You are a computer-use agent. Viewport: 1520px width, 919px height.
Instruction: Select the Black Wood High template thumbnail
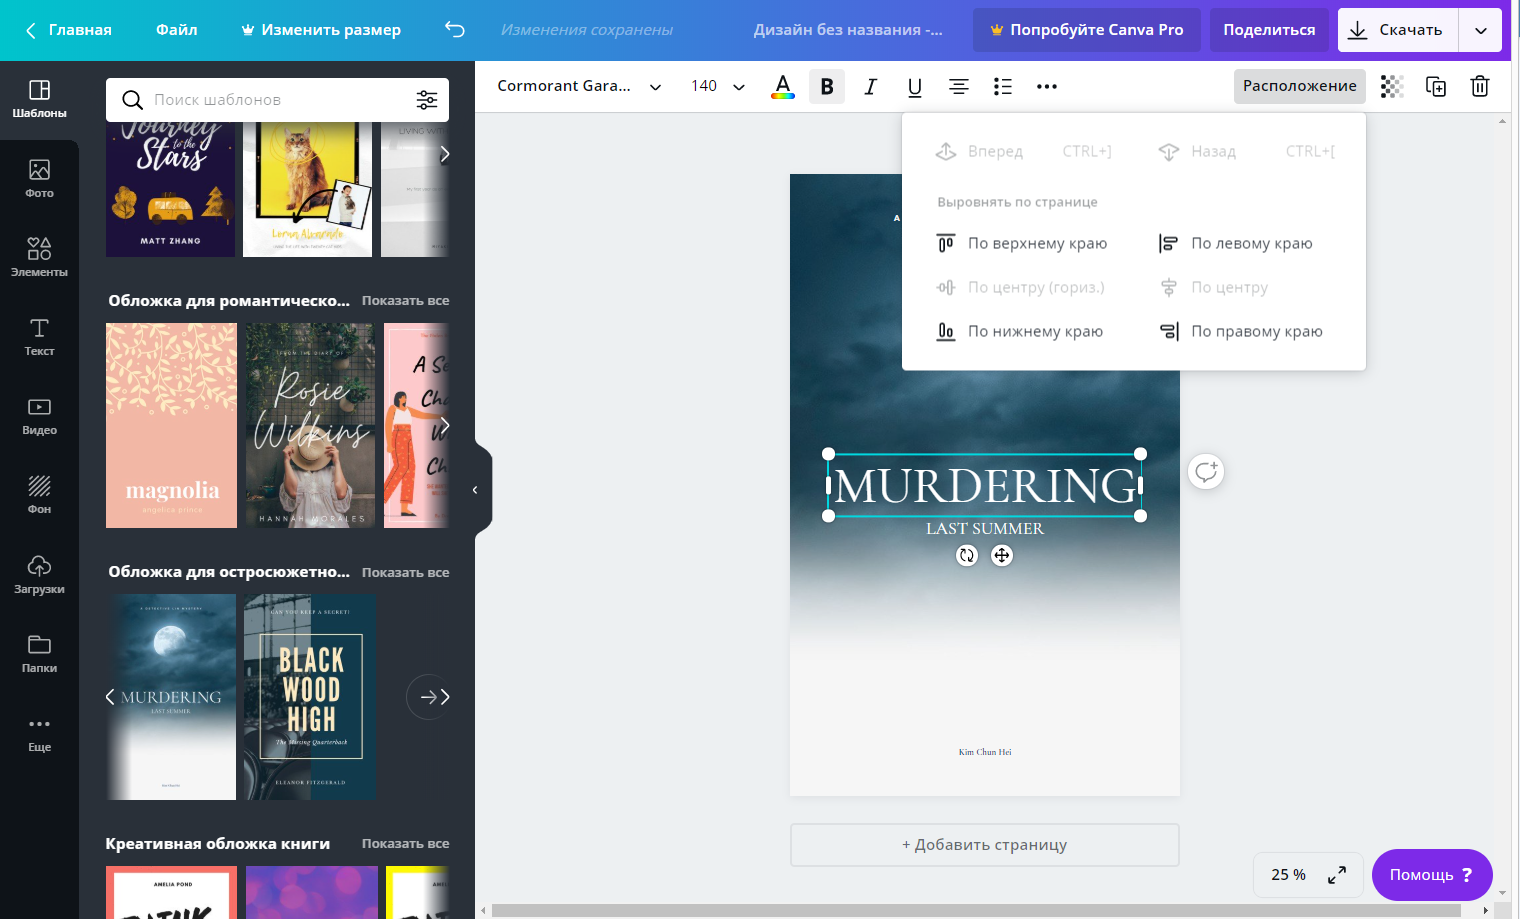click(310, 697)
